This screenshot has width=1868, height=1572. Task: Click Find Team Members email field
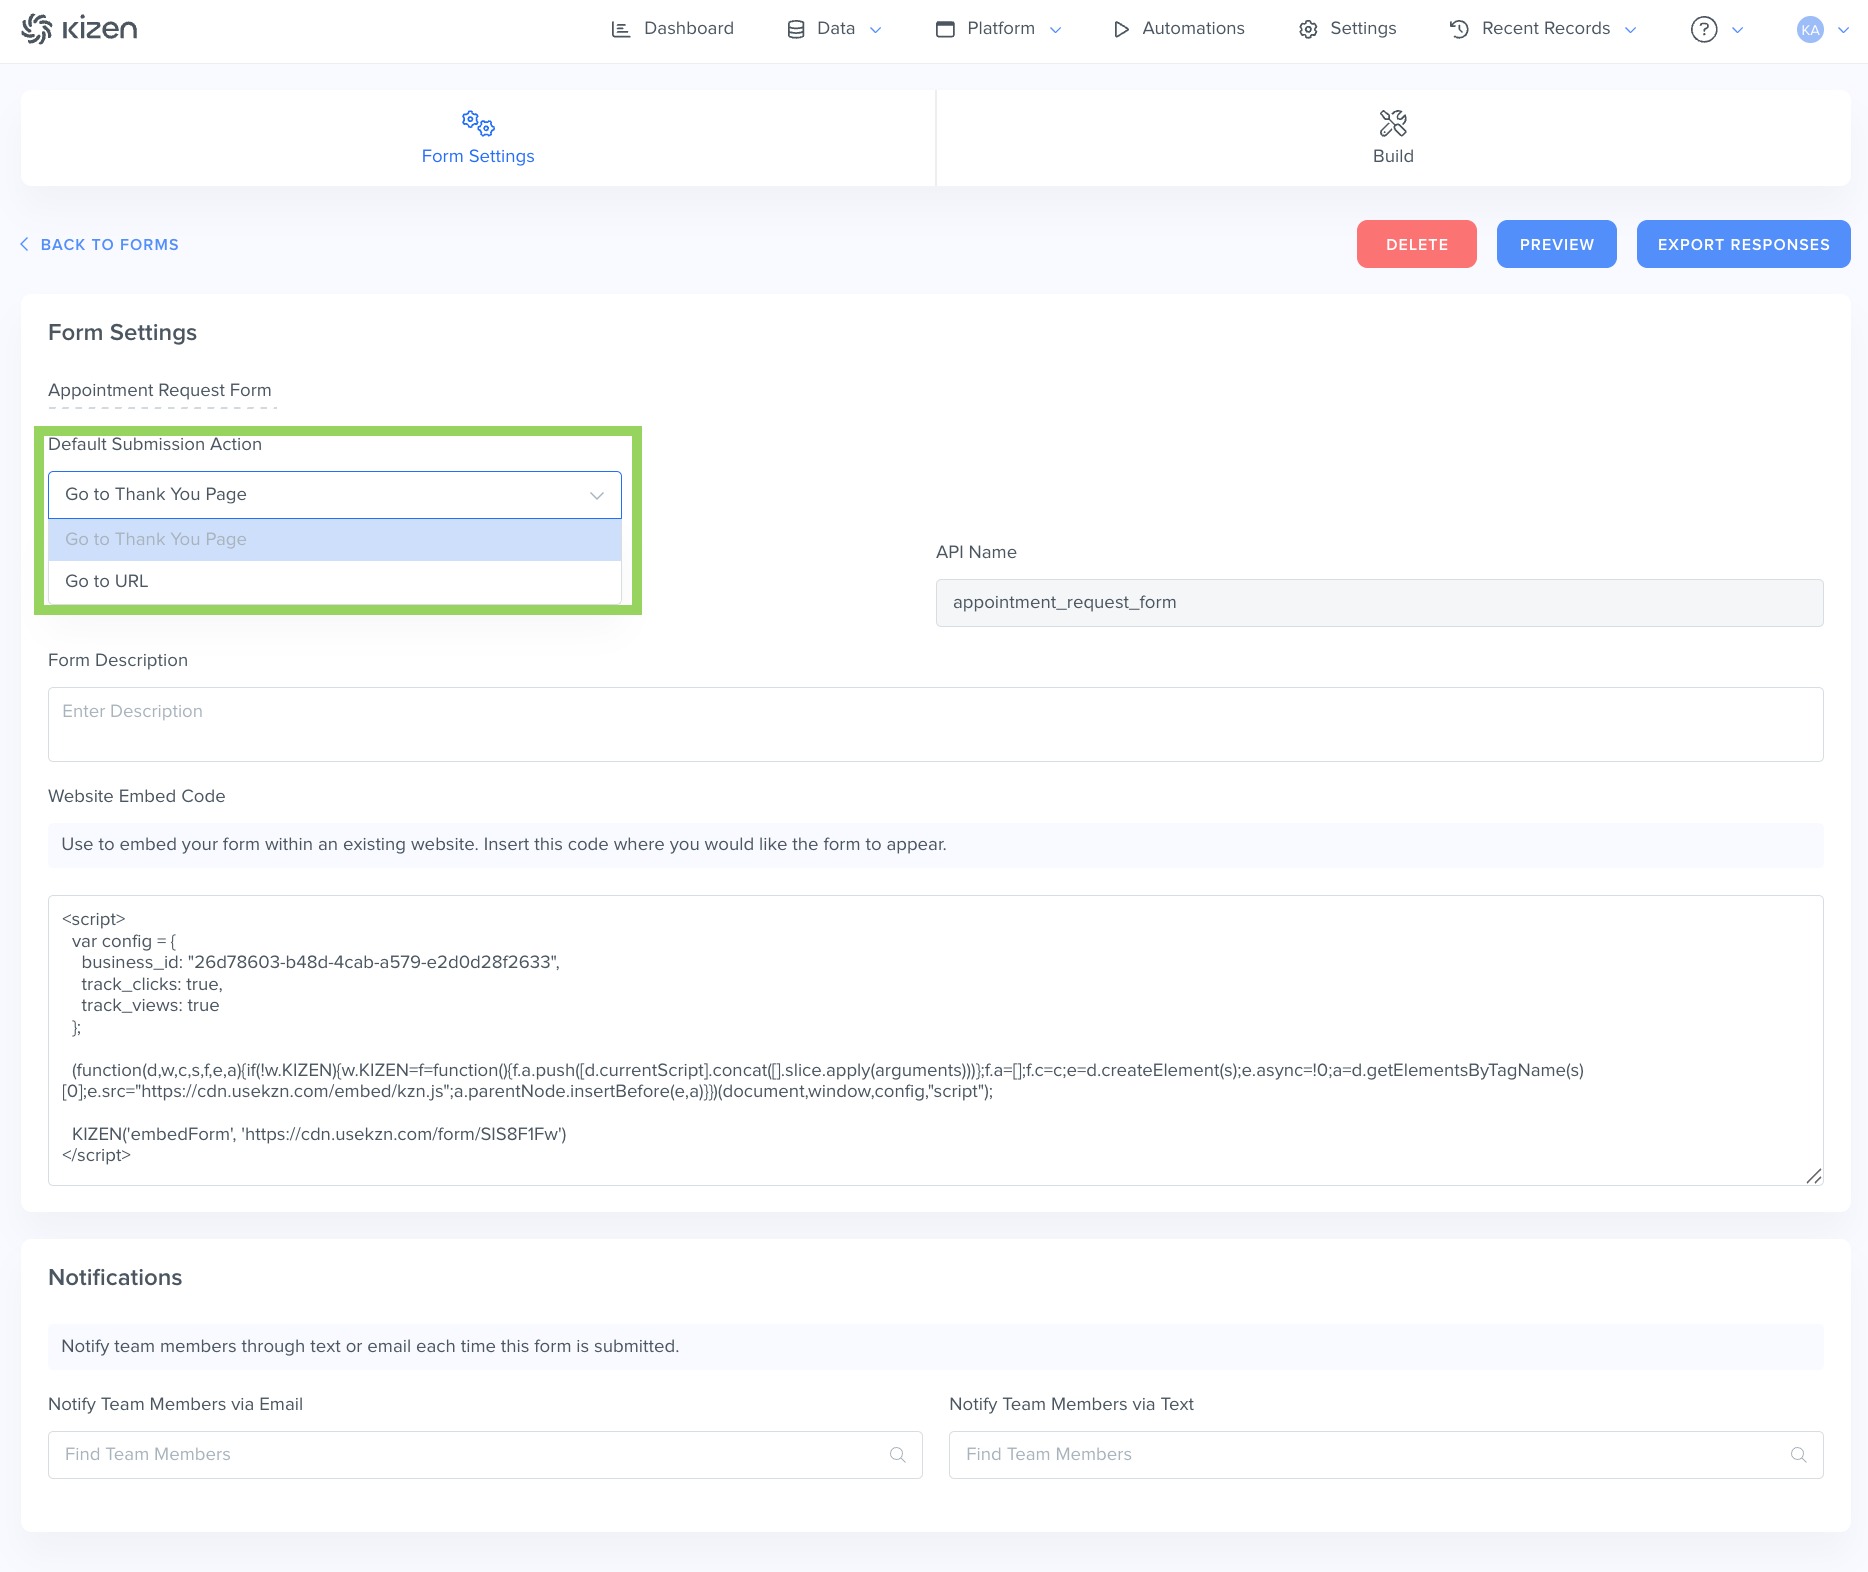485,1455
